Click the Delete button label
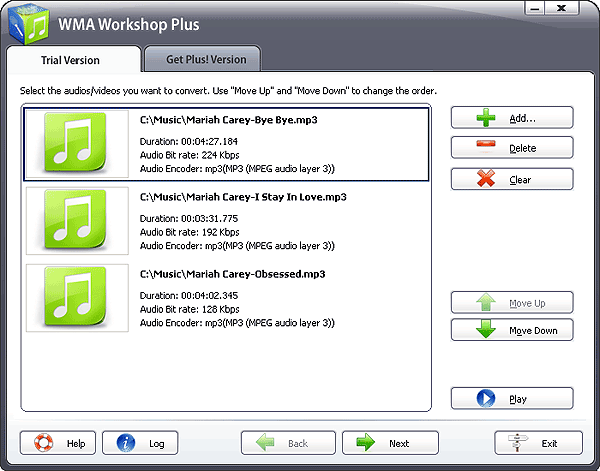The height and width of the screenshot is (471, 600). tap(522, 148)
